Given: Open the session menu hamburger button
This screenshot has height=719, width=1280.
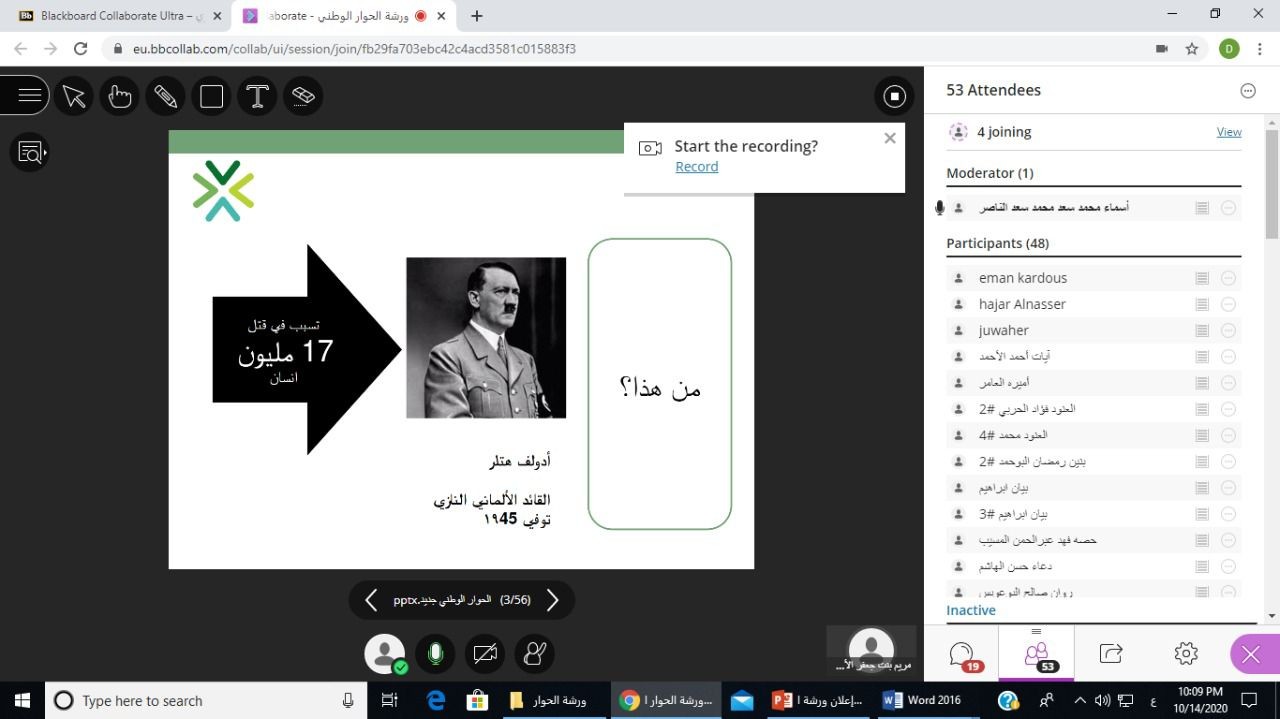Looking at the screenshot, I should (x=28, y=96).
